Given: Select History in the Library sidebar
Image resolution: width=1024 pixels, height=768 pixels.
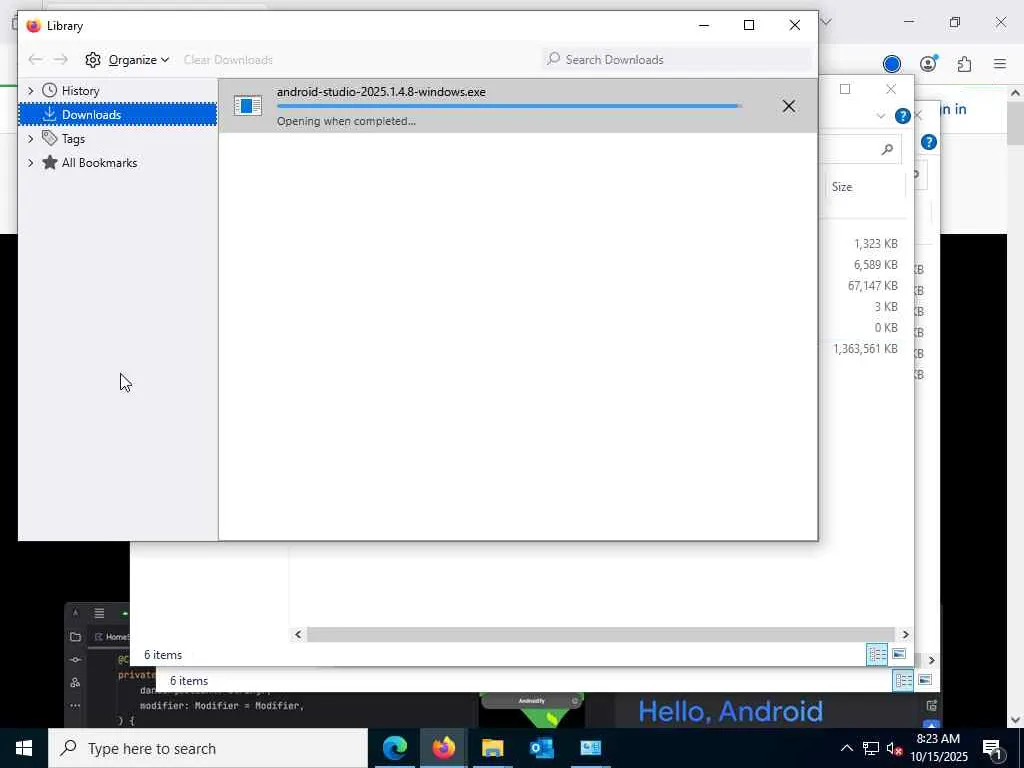Looking at the screenshot, I should click(80, 91).
